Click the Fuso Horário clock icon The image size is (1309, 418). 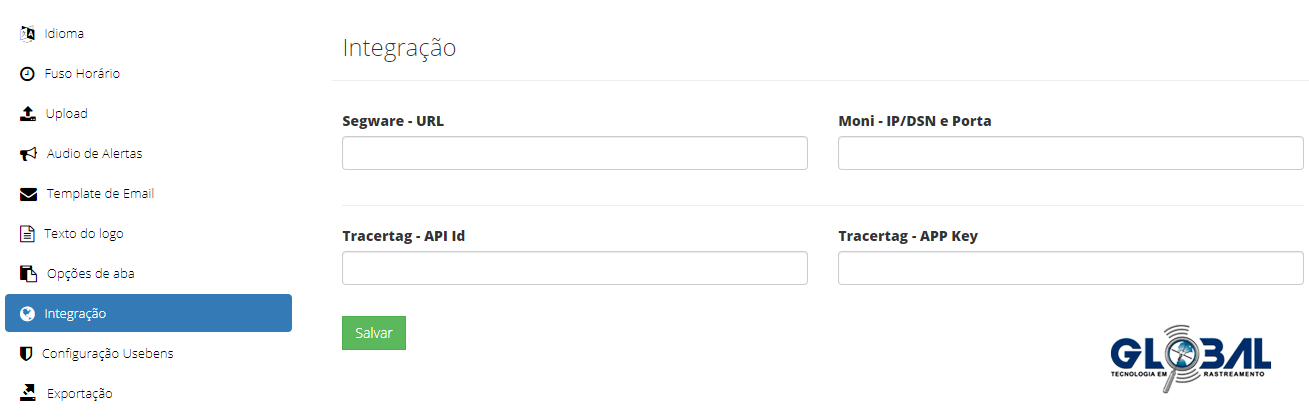[x=28, y=74]
